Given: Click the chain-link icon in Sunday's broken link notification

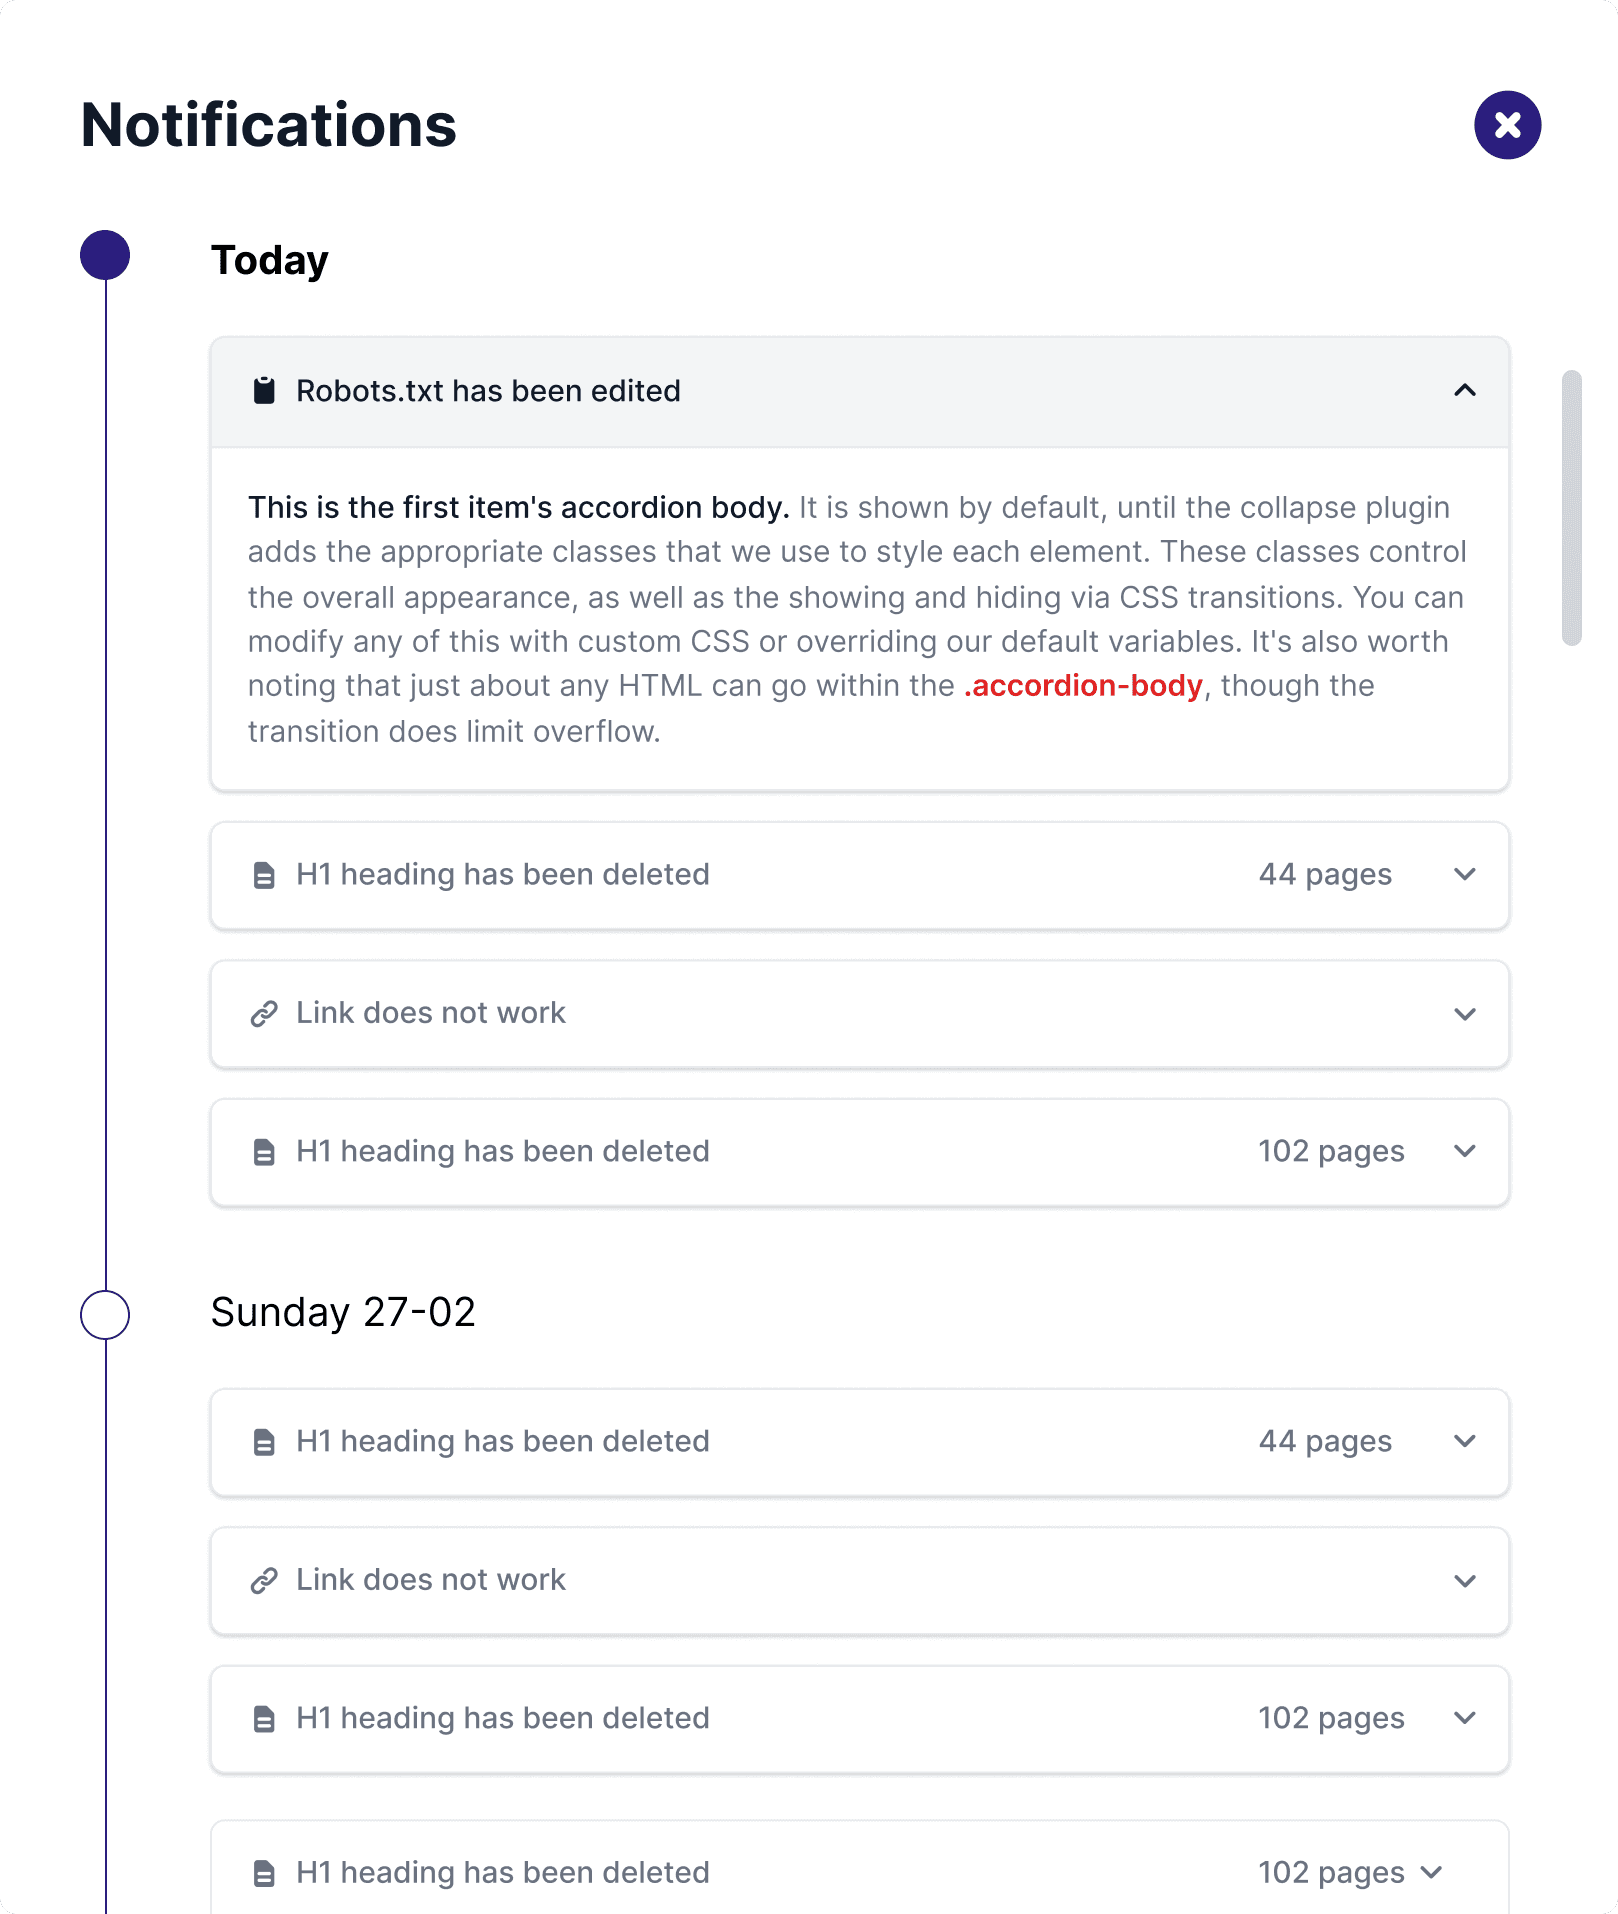Looking at the screenshot, I should coord(264,1580).
